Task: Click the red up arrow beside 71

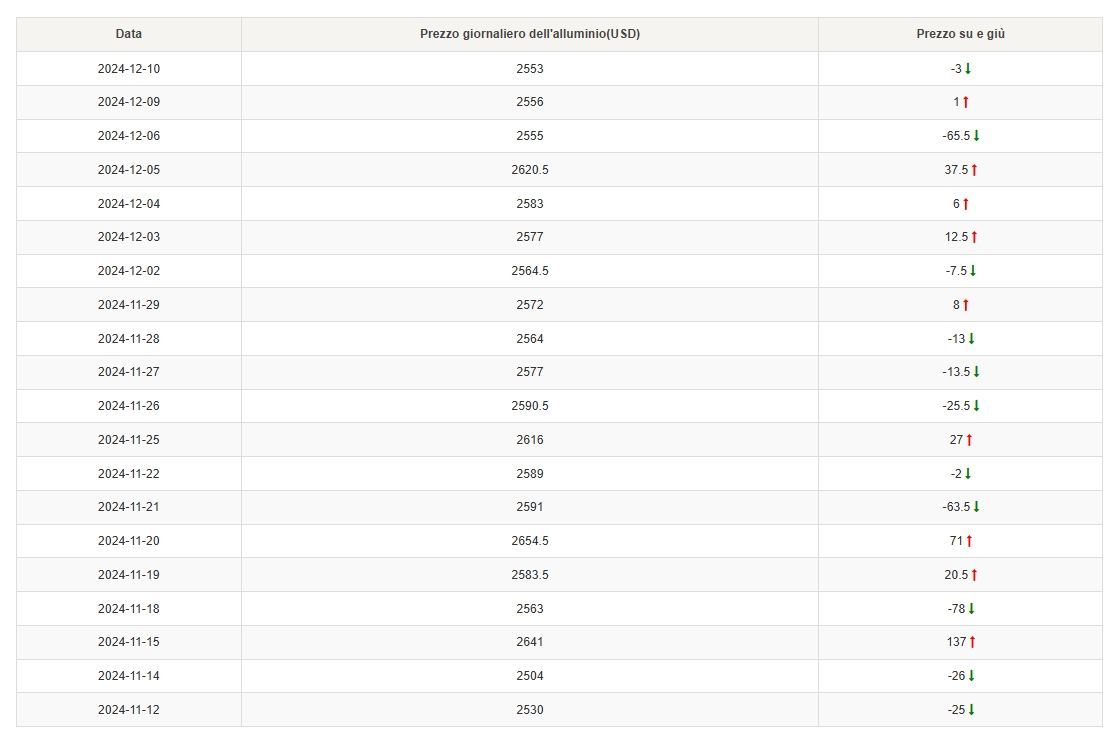Action: [969, 541]
